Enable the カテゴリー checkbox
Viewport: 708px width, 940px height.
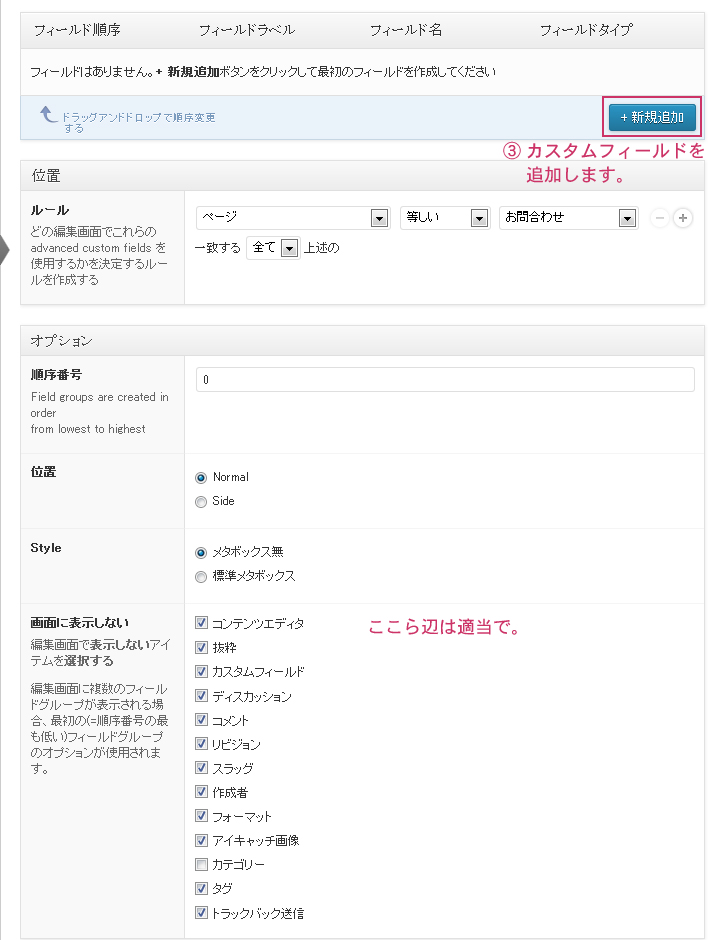pyautogui.click(x=202, y=864)
